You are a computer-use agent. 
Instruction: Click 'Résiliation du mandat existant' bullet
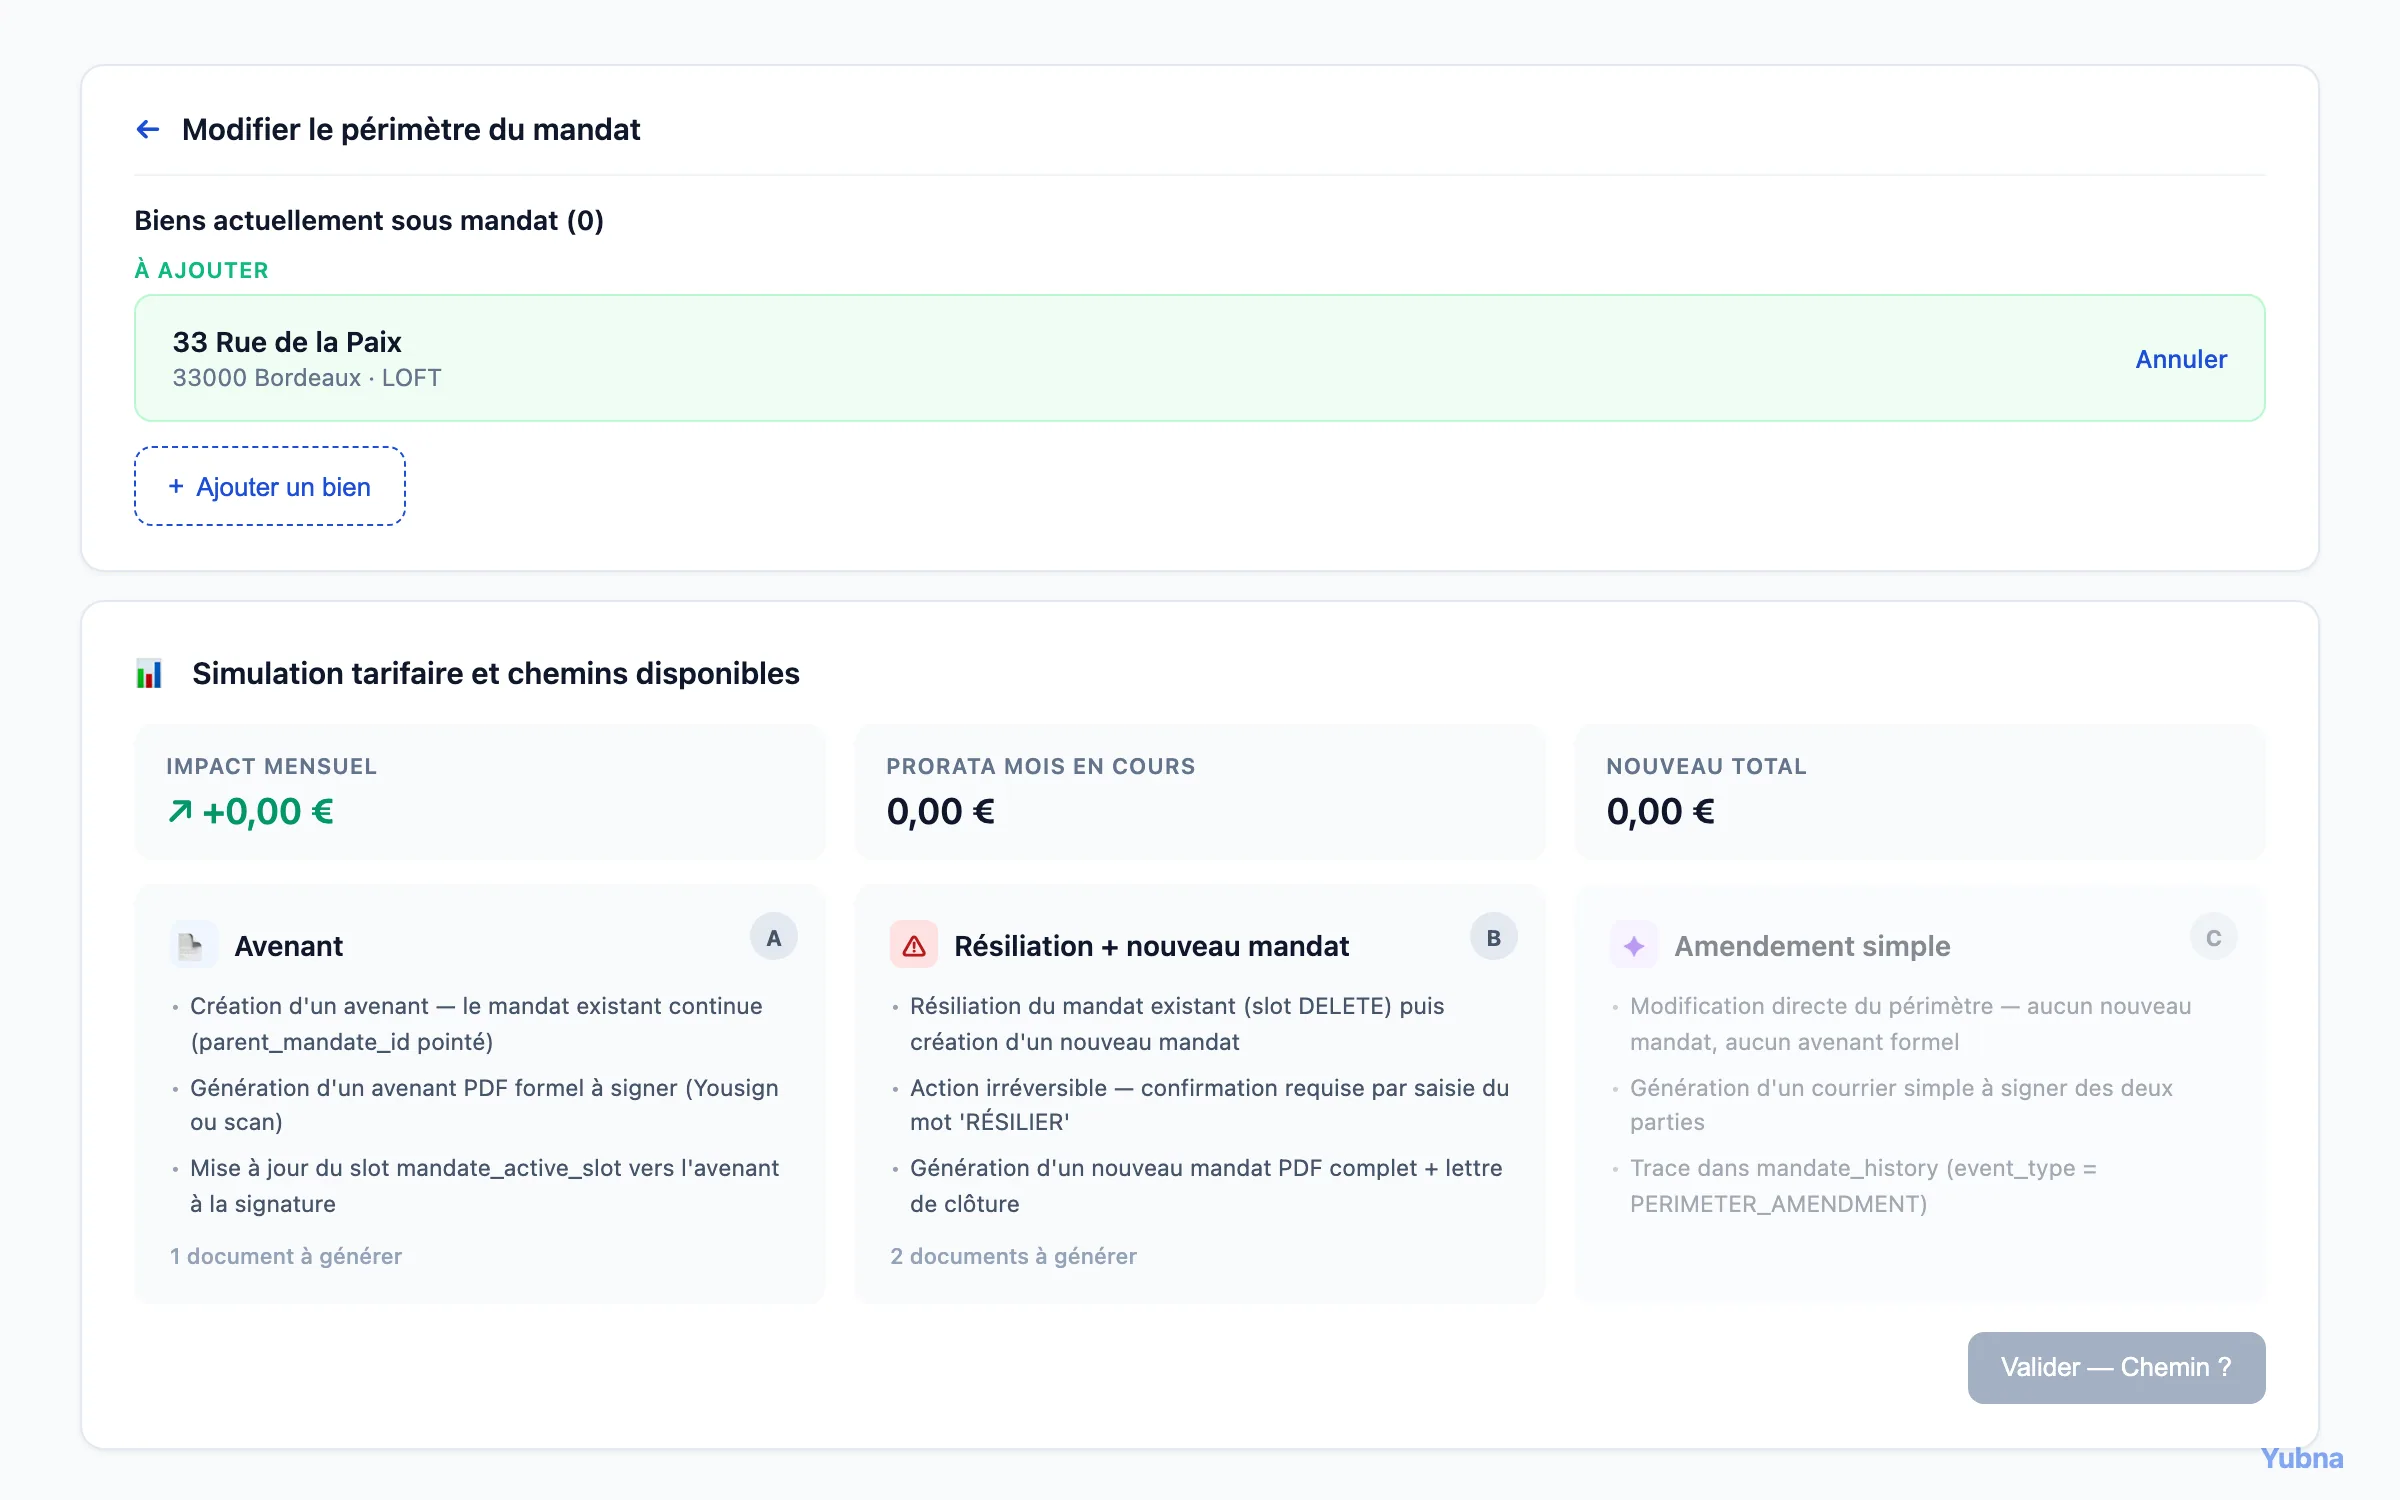click(x=1177, y=1024)
